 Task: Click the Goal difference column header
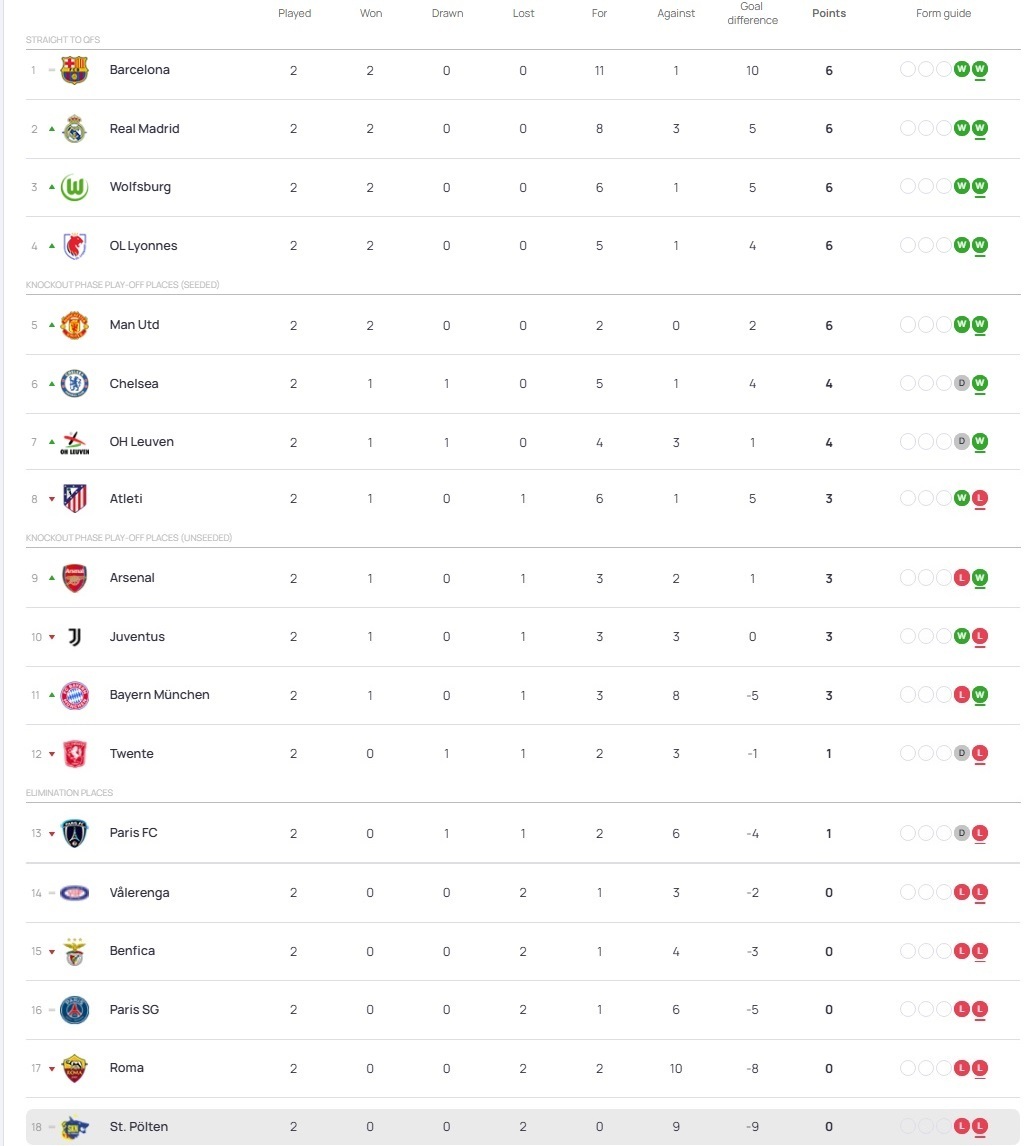(752, 13)
